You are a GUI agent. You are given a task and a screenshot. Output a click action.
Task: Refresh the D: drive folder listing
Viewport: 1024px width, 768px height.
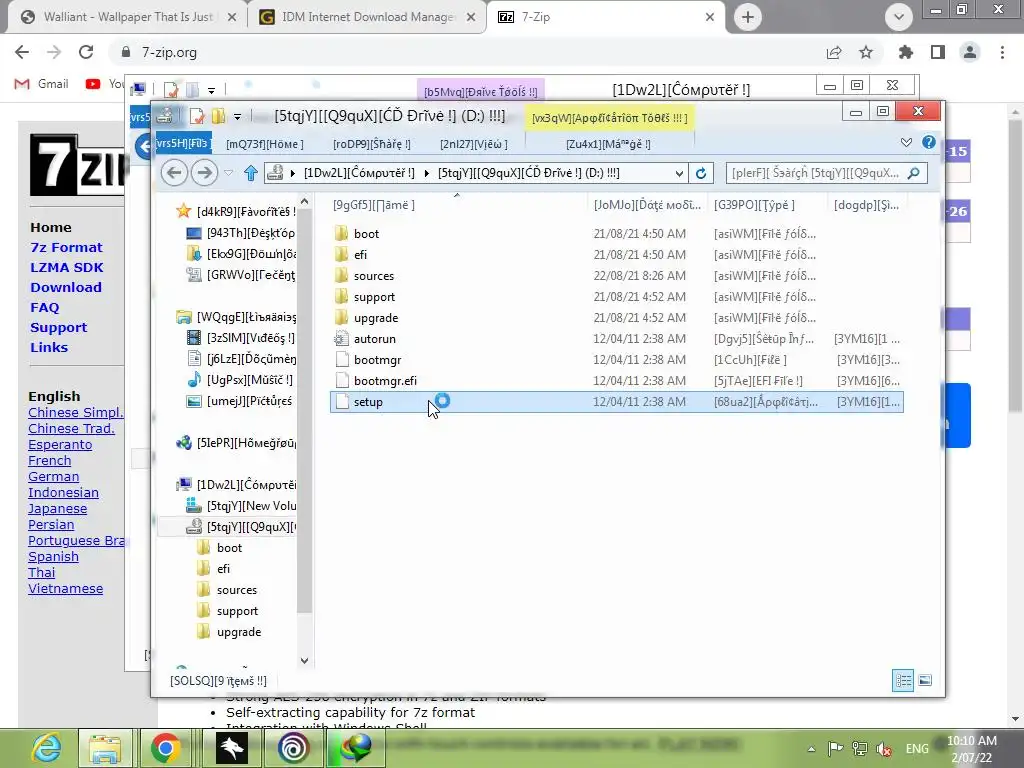[701, 173]
